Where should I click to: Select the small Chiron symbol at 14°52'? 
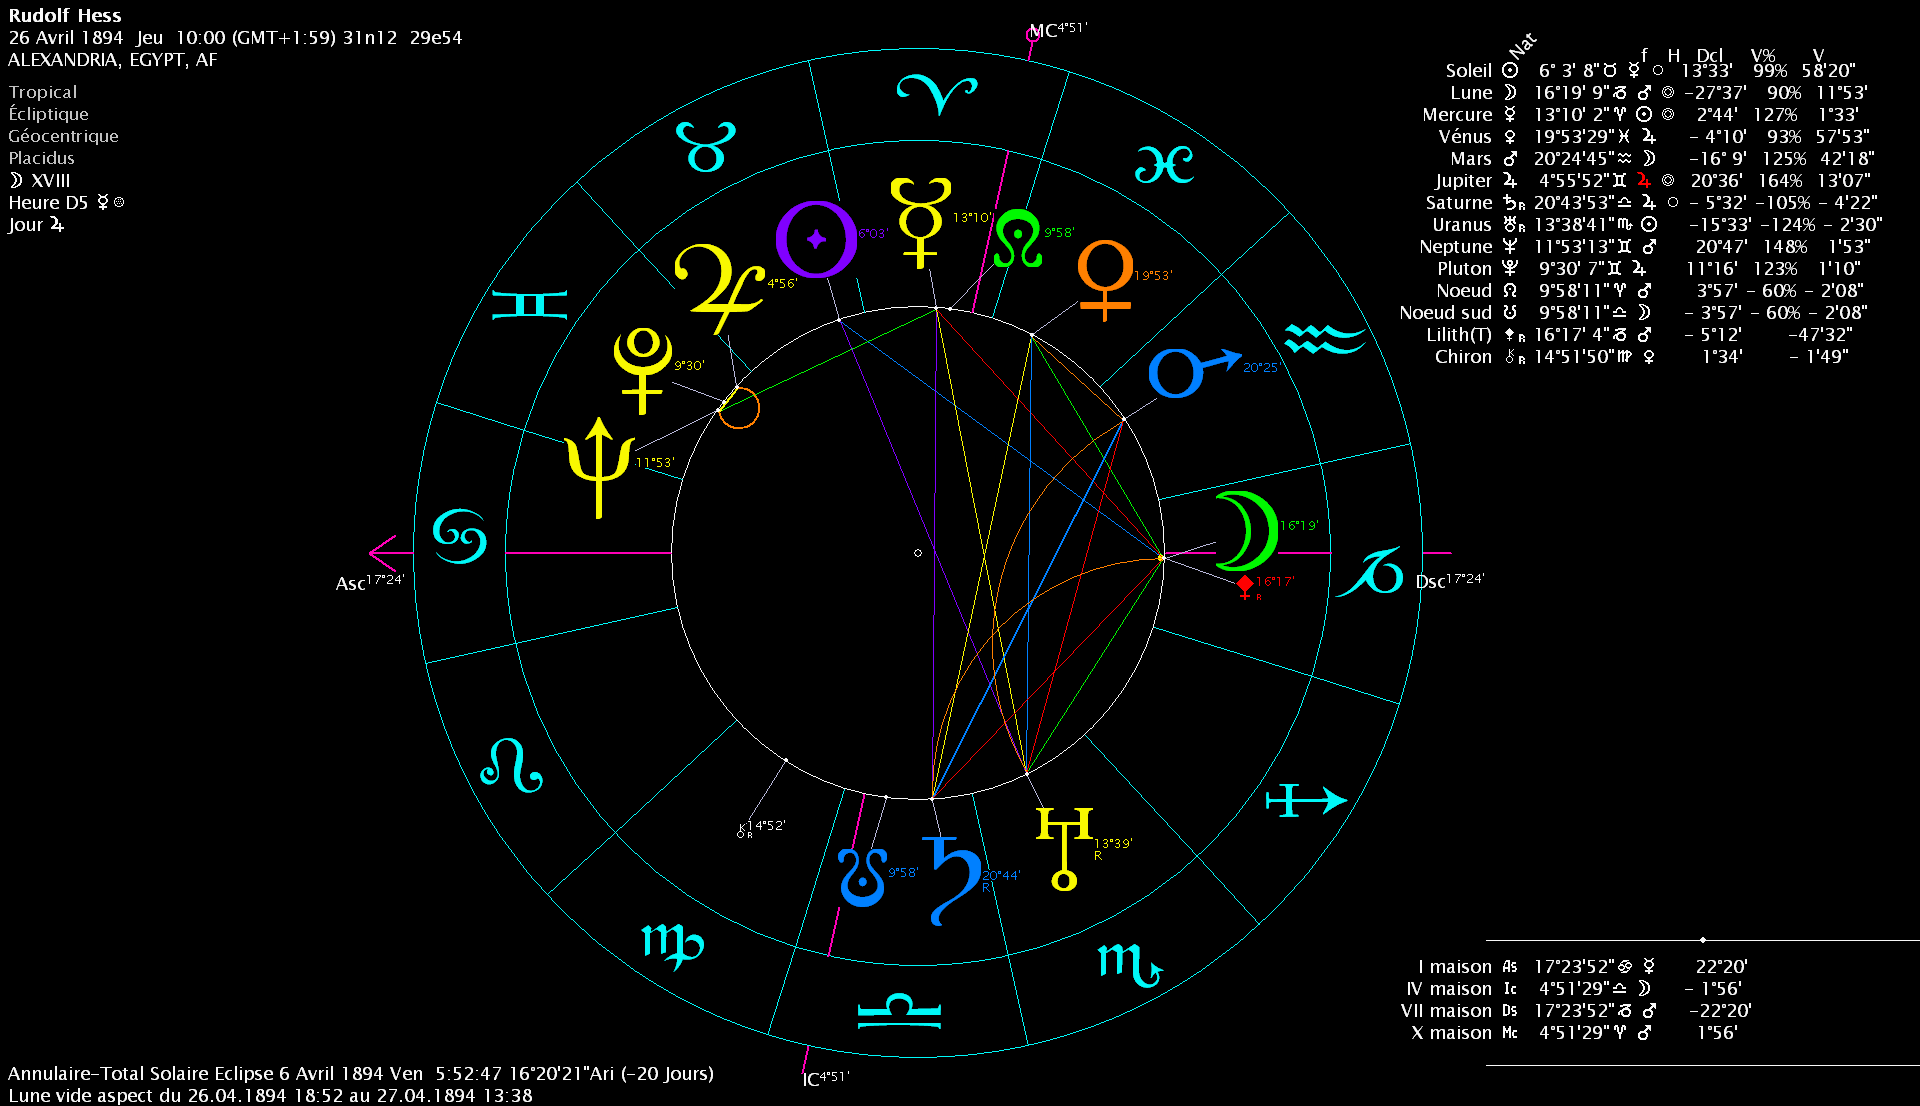743,829
